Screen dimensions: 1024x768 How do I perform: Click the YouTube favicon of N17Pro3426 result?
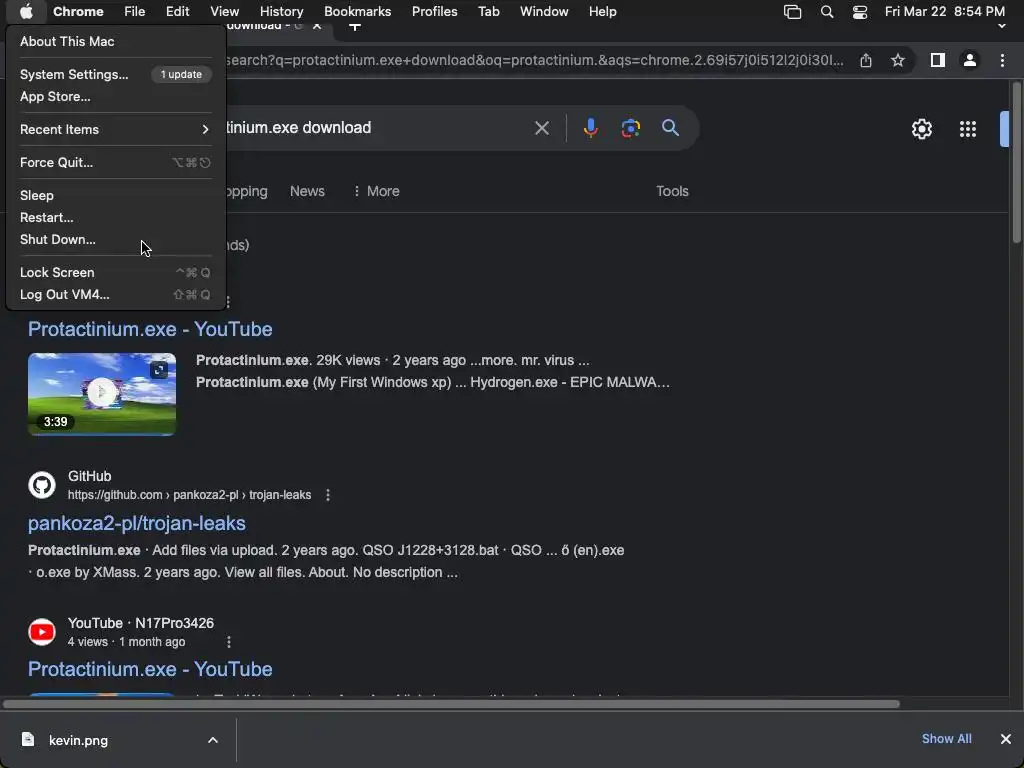[x=42, y=632]
